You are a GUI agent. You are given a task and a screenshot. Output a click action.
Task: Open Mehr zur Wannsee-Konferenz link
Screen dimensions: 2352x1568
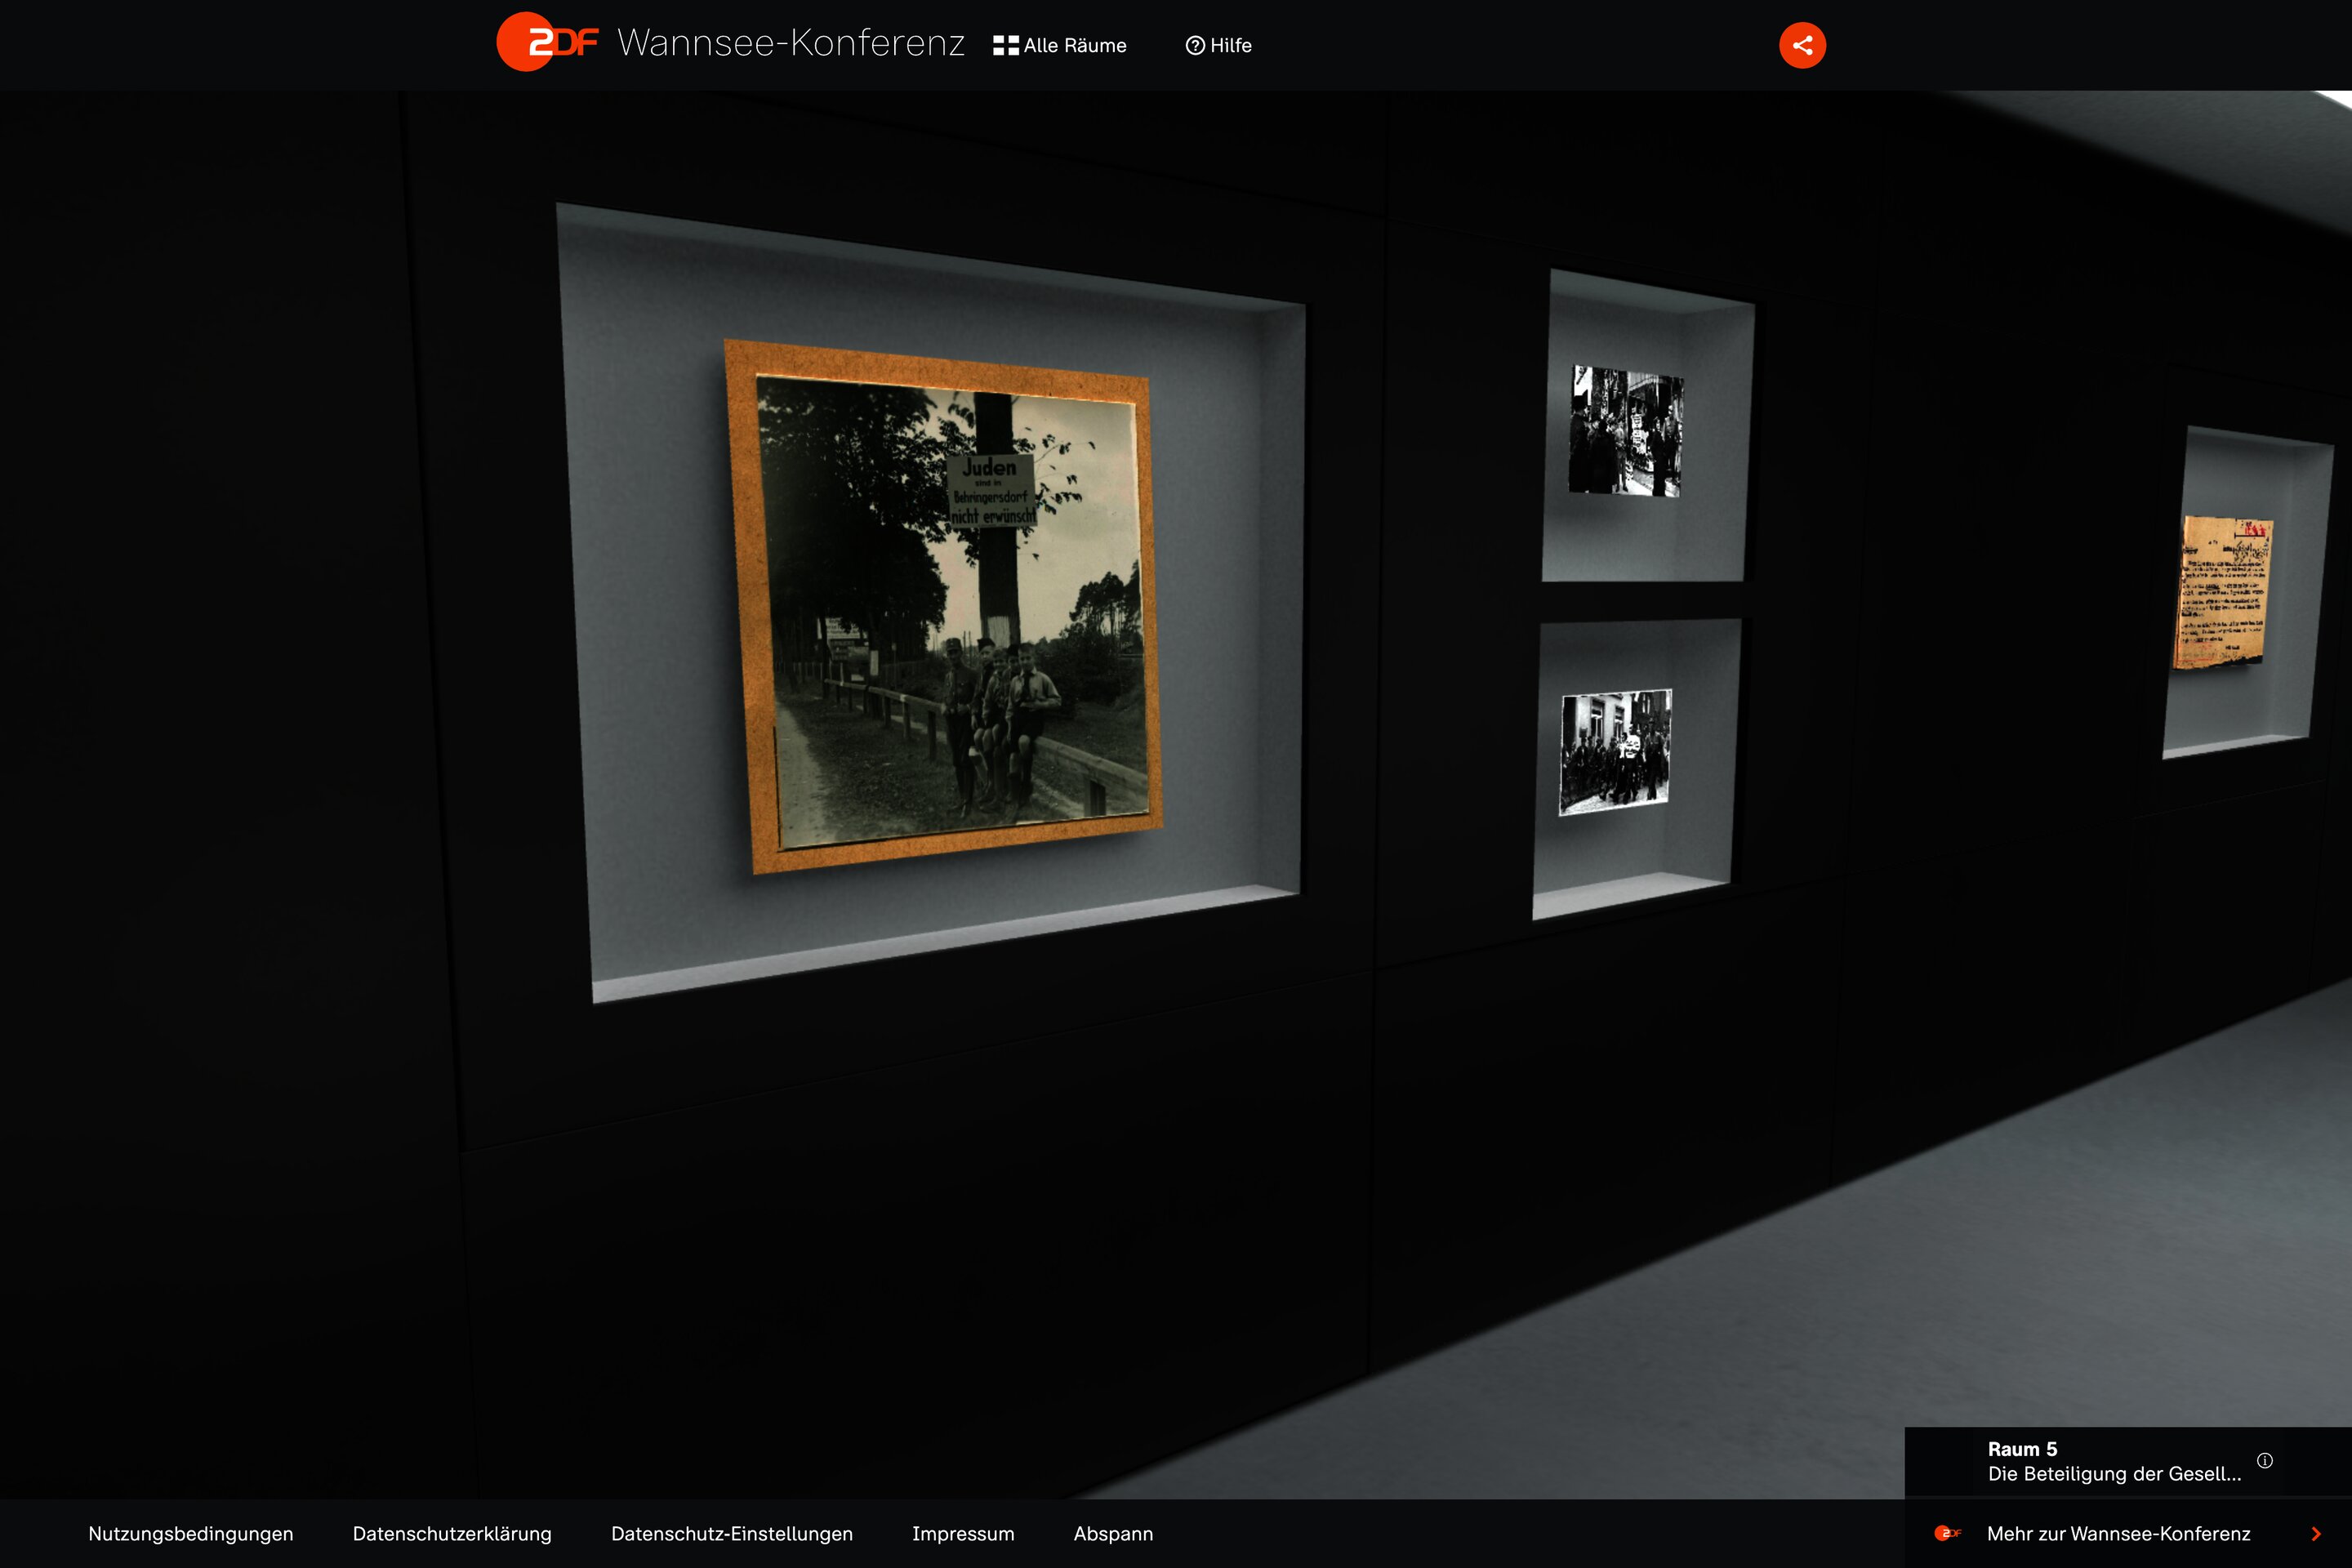(2118, 1533)
